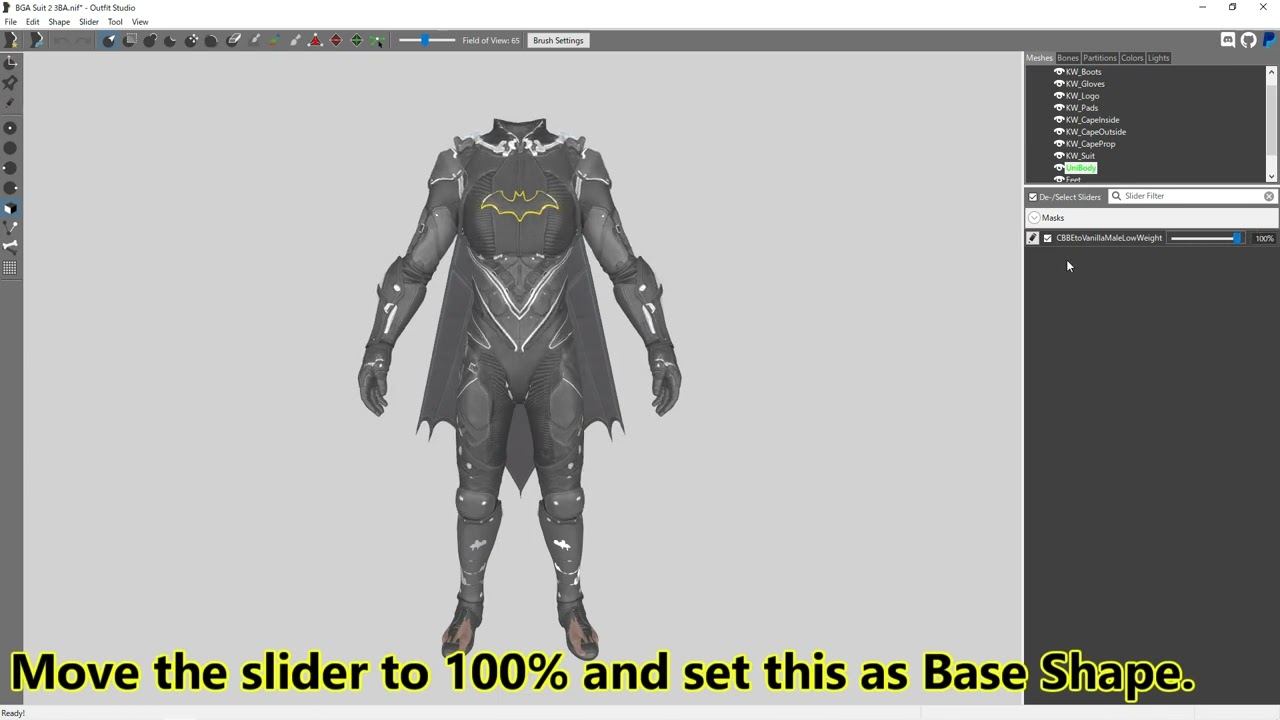
Task: Click the 100% slider value field
Action: pyautogui.click(x=1264, y=238)
